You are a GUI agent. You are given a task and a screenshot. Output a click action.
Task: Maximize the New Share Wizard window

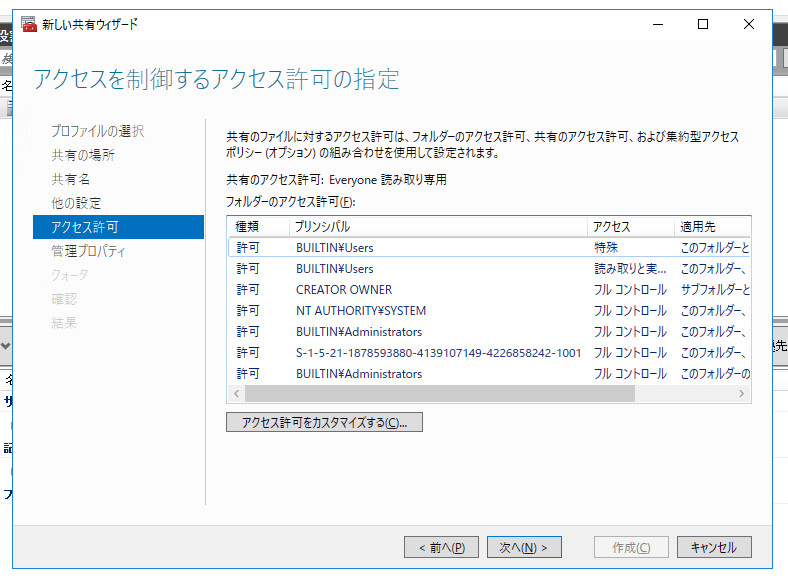(703, 24)
